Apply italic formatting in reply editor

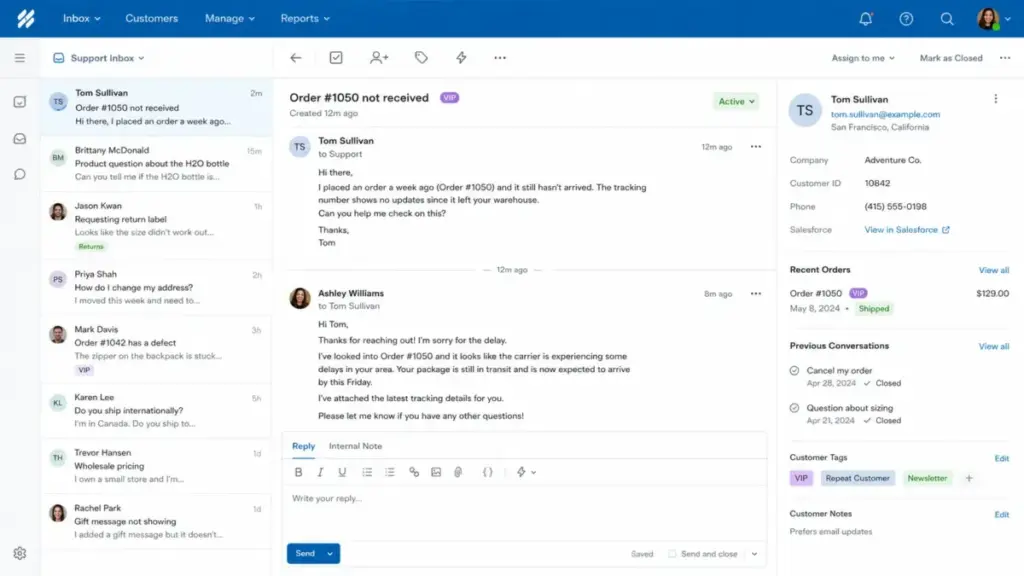tap(320, 472)
